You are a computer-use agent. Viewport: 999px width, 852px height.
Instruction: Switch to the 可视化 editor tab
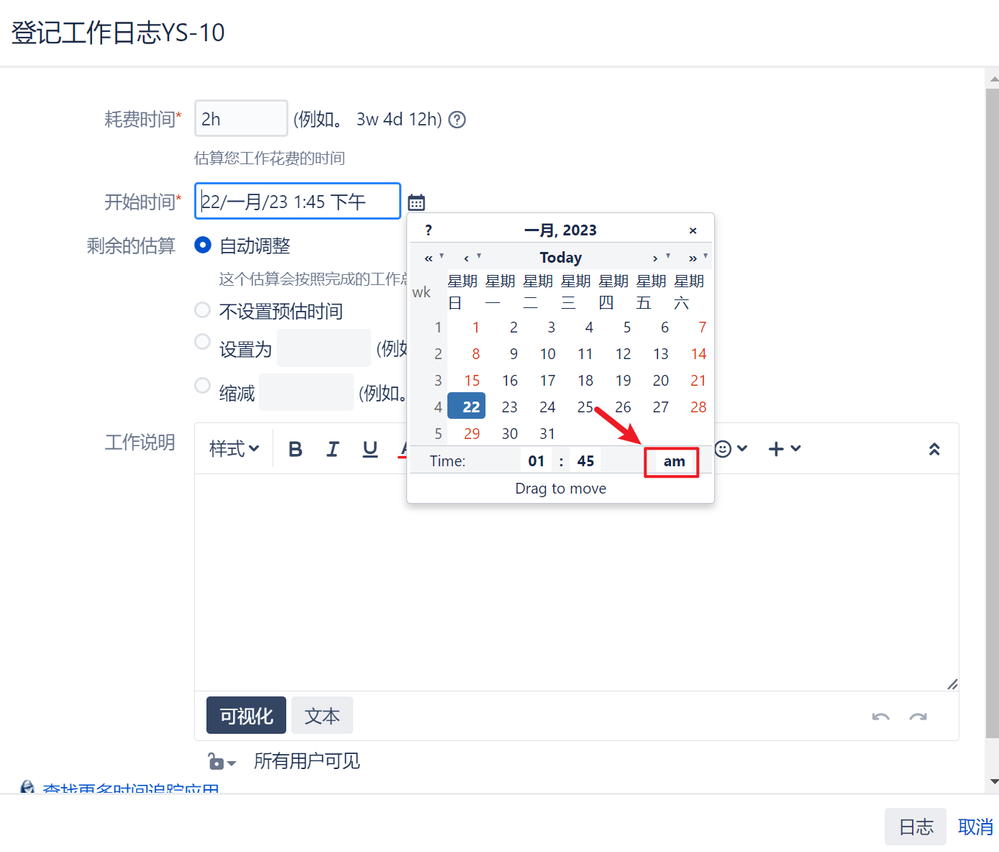click(246, 716)
